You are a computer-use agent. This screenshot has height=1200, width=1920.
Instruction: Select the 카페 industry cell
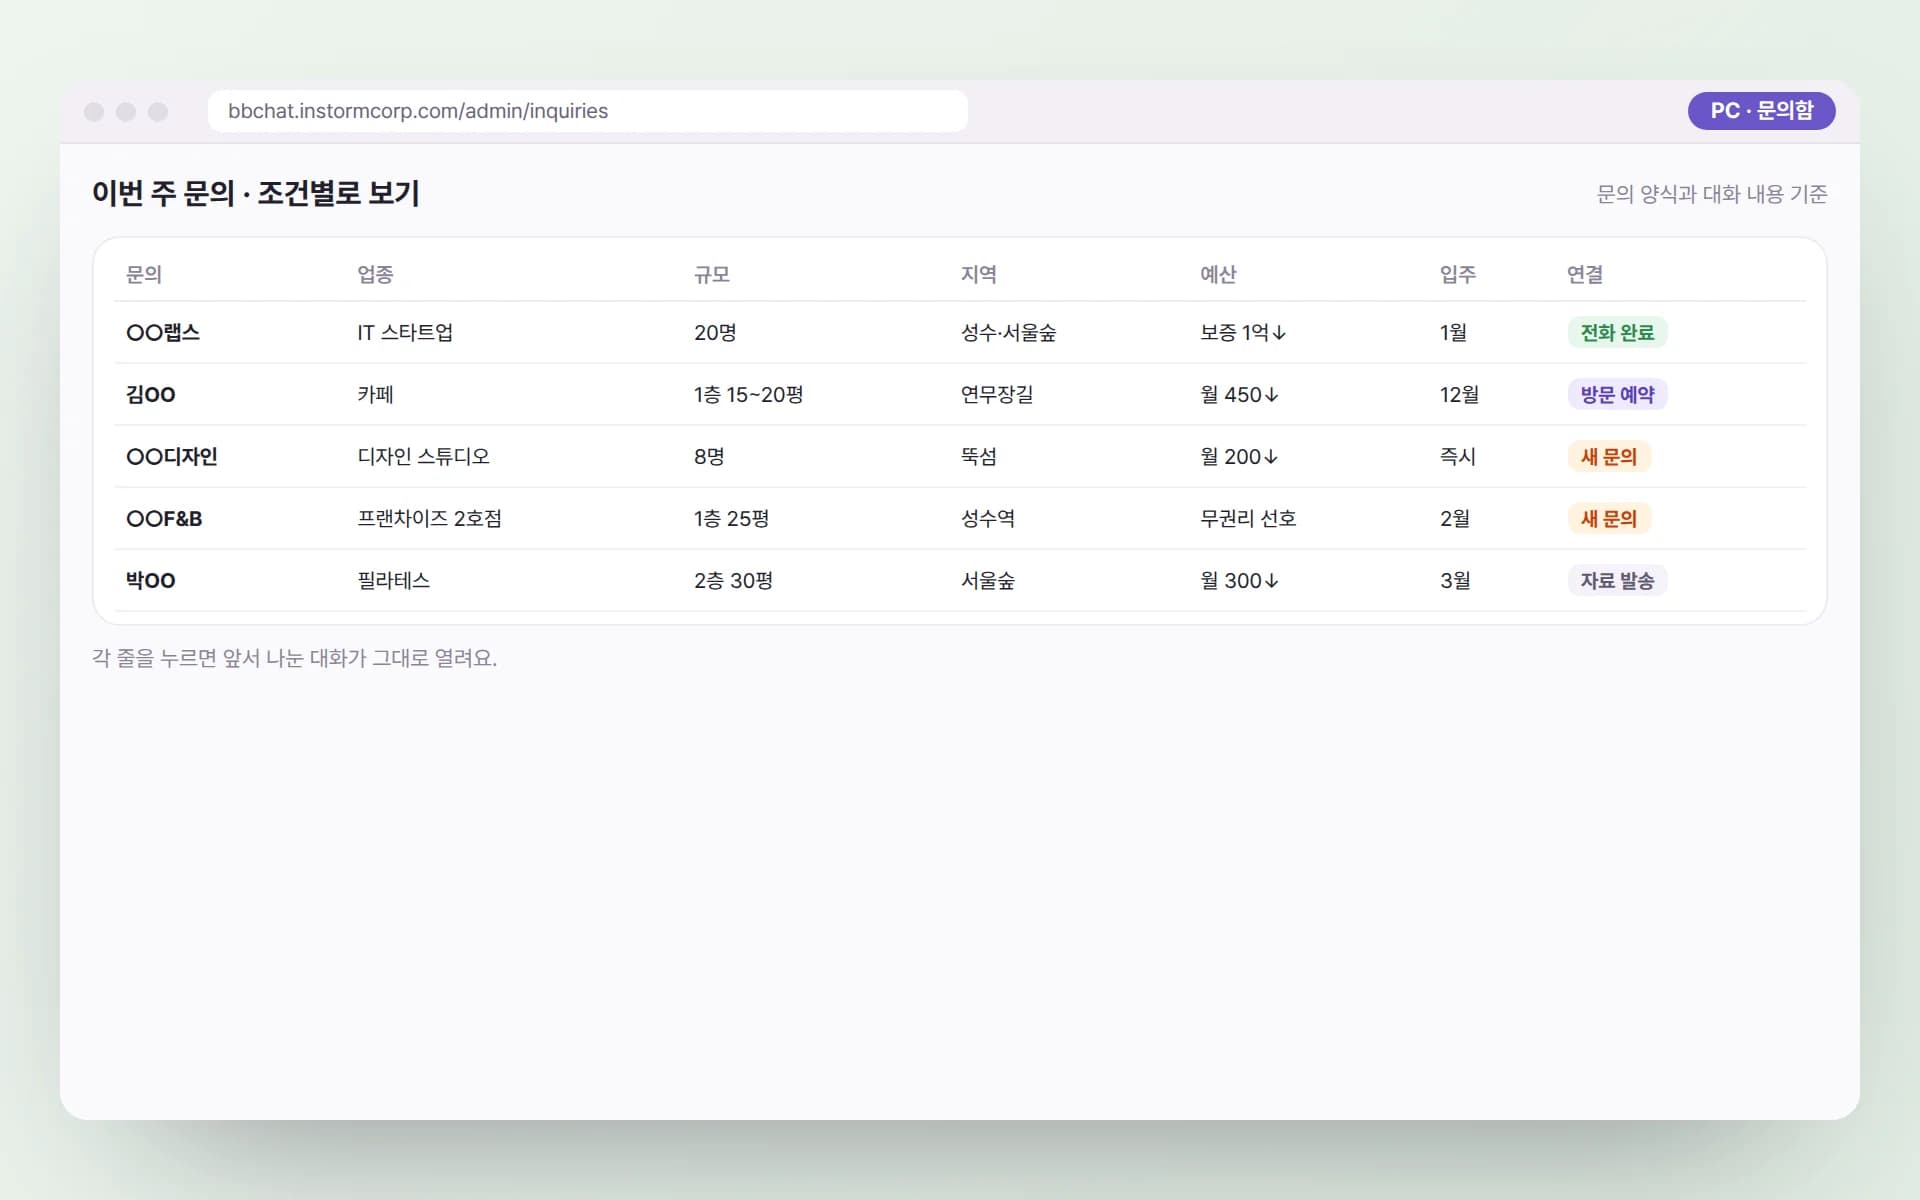(375, 394)
